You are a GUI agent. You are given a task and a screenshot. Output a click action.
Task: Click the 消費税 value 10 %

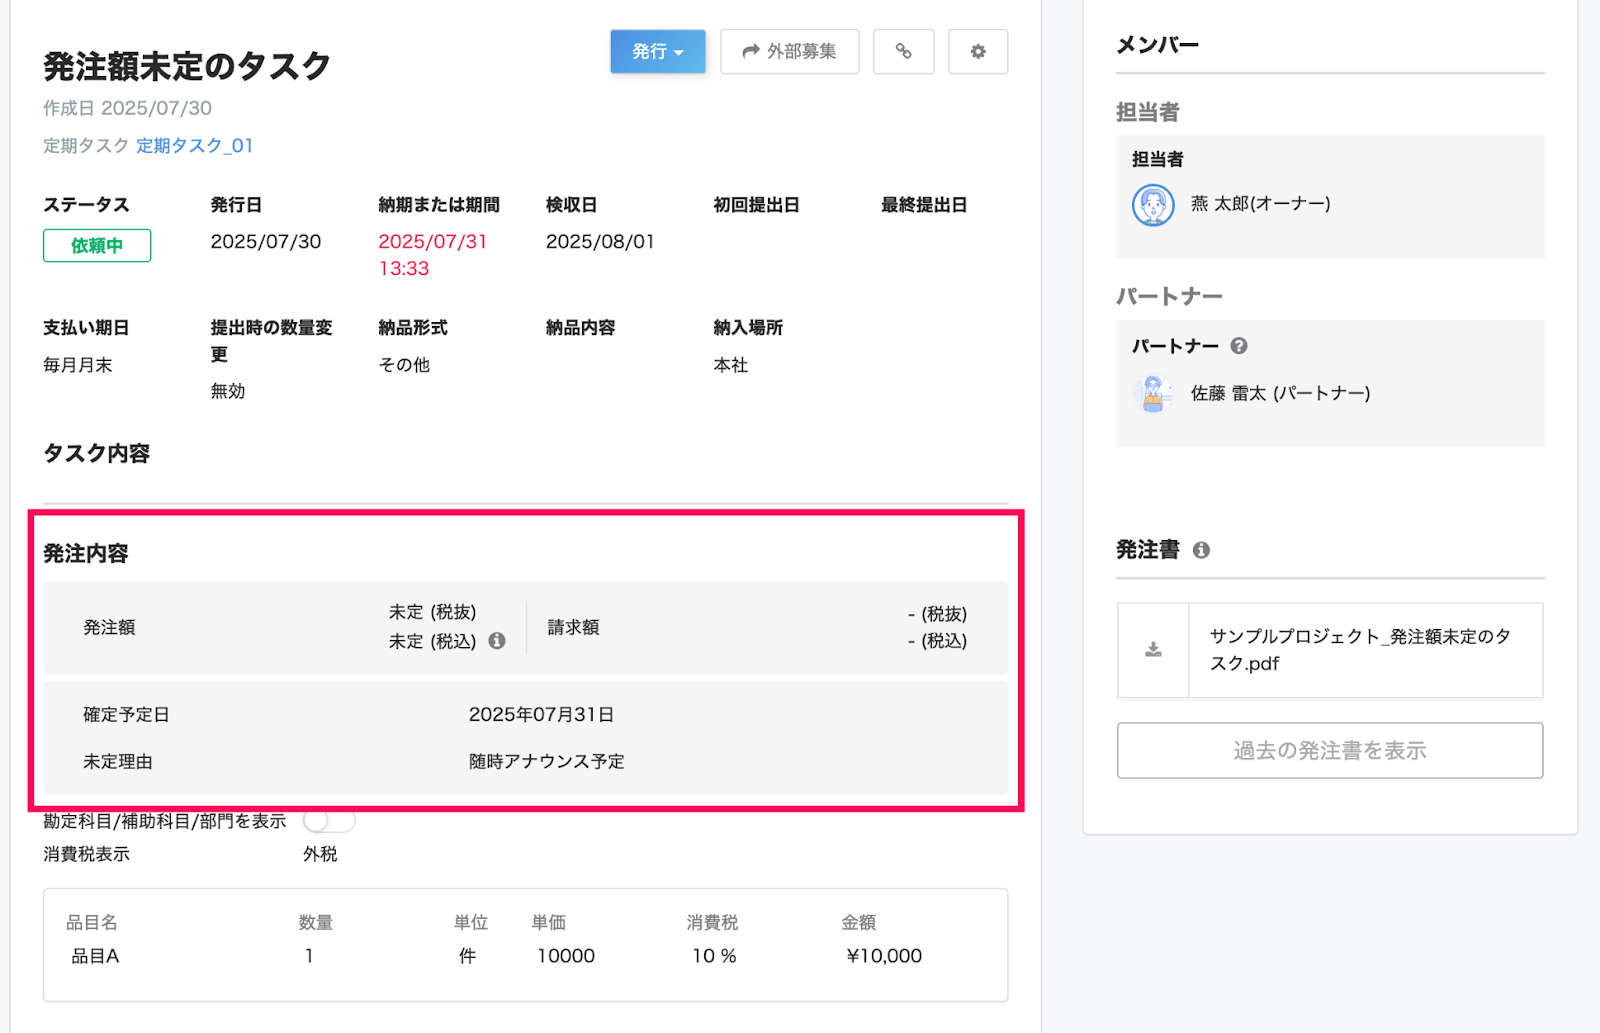[714, 956]
